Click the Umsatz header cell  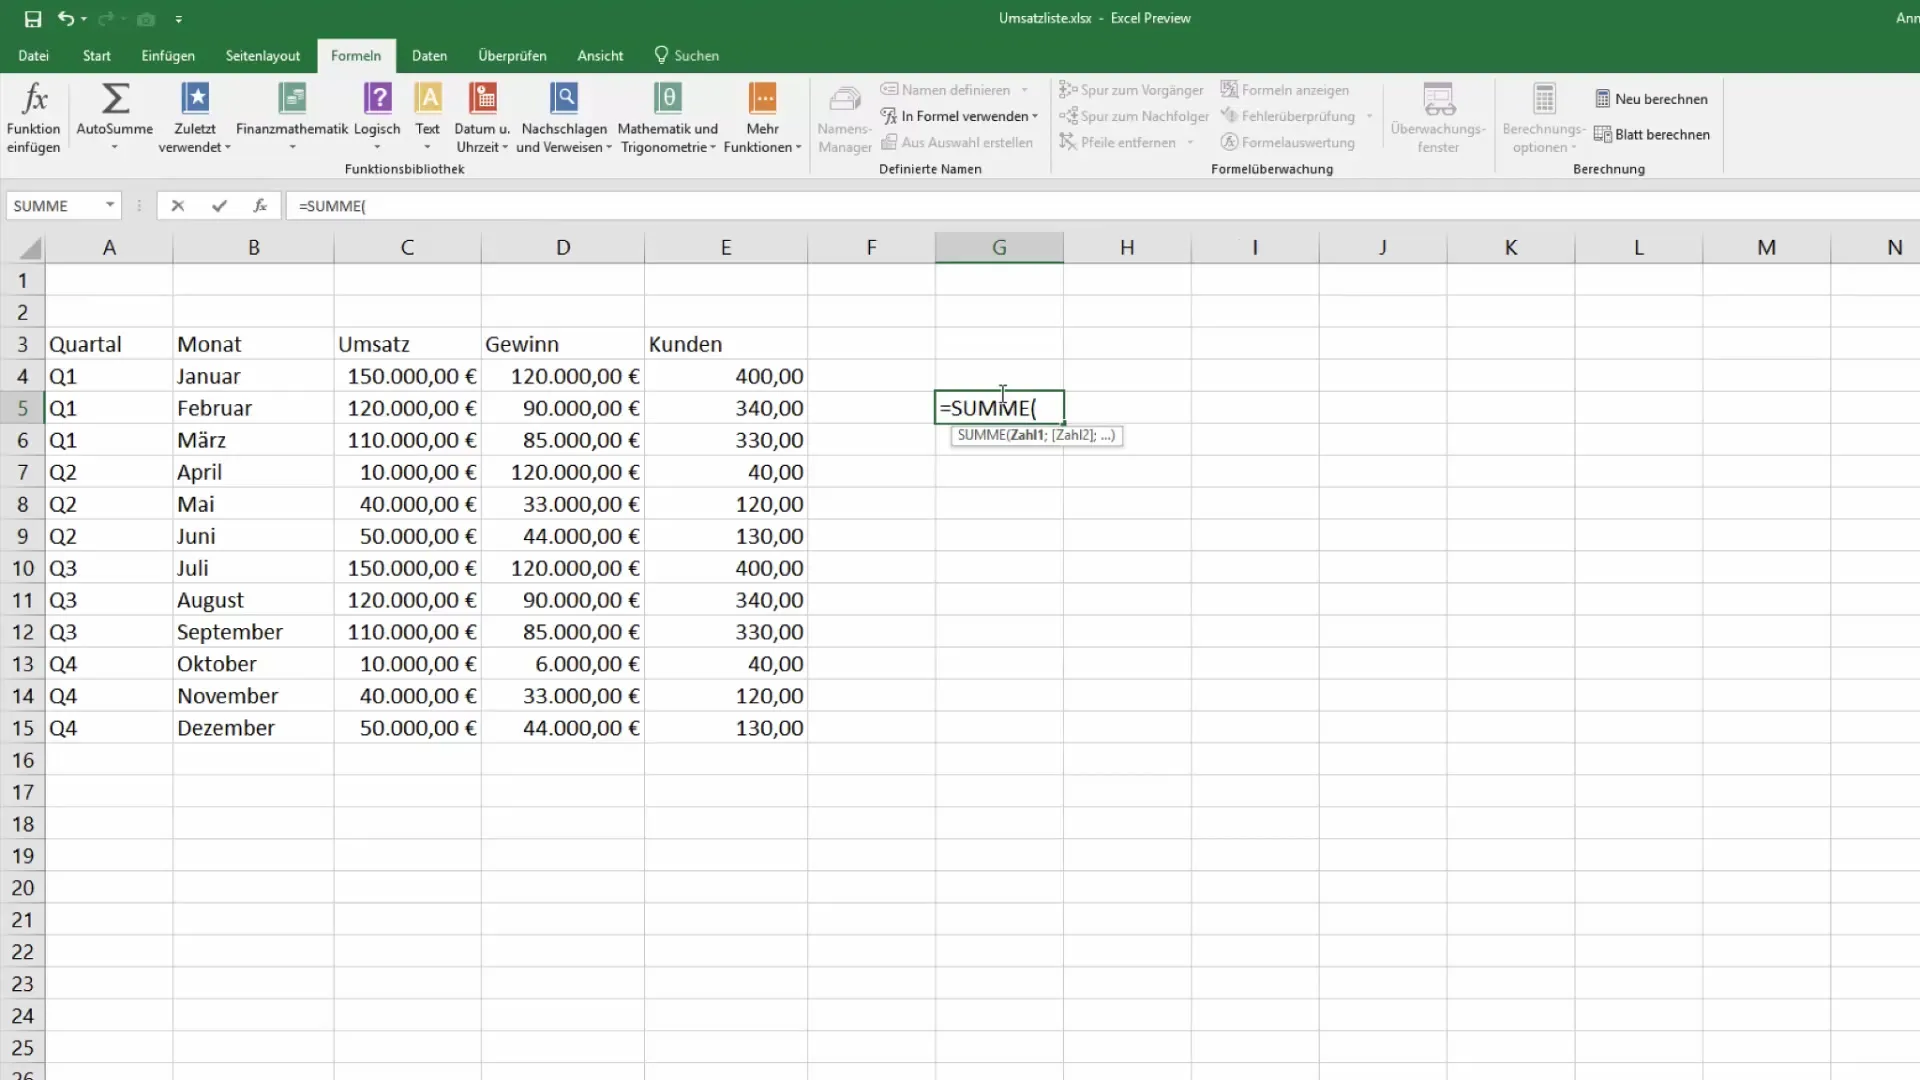[x=407, y=344]
